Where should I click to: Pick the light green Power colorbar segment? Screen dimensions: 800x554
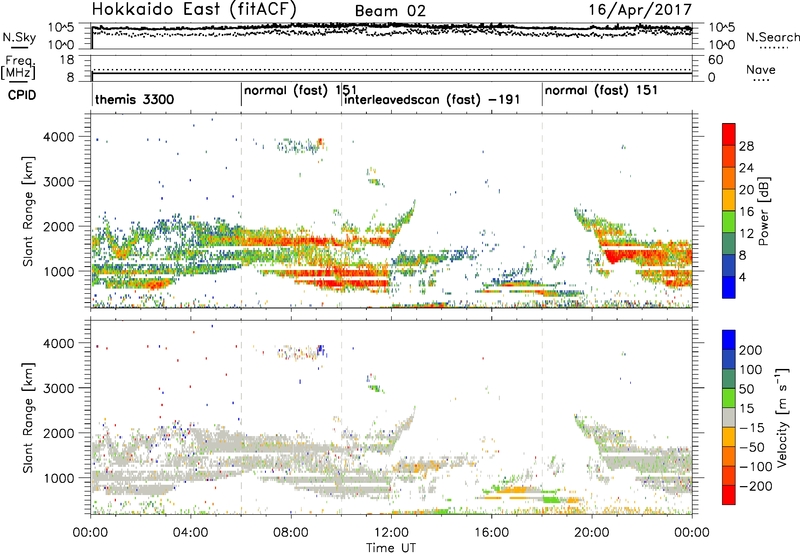729,221
